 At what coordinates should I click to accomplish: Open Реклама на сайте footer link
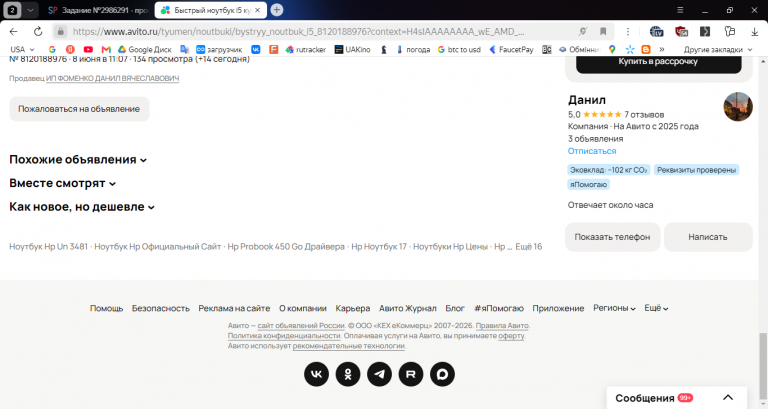pyautogui.click(x=234, y=309)
